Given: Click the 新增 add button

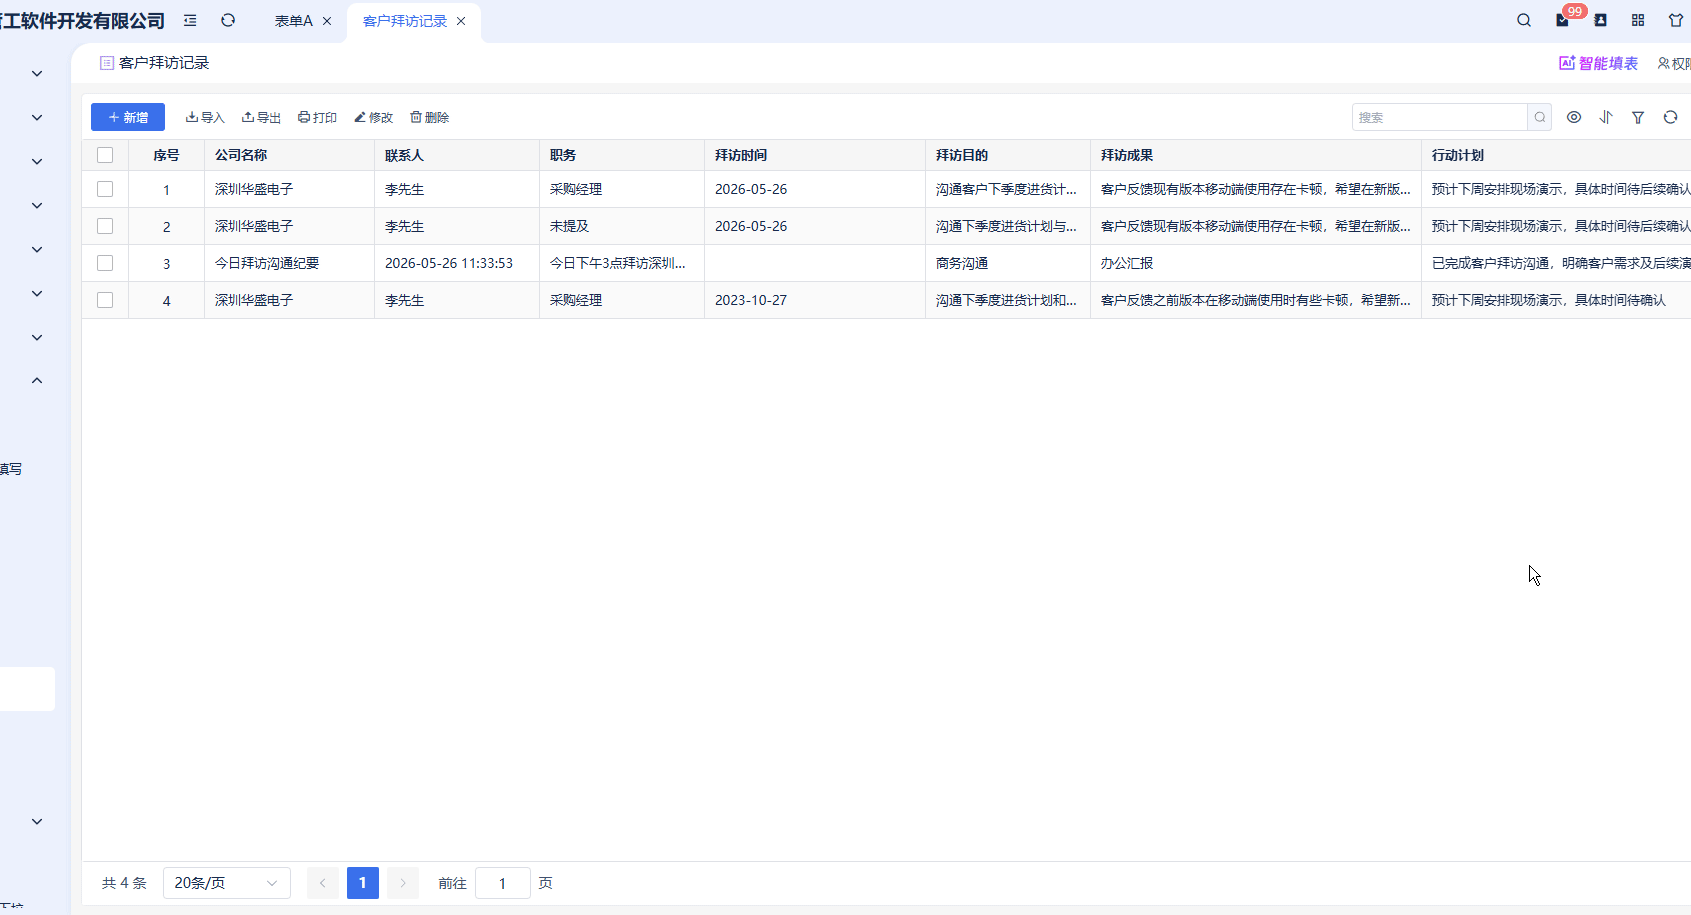Looking at the screenshot, I should click(x=128, y=117).
